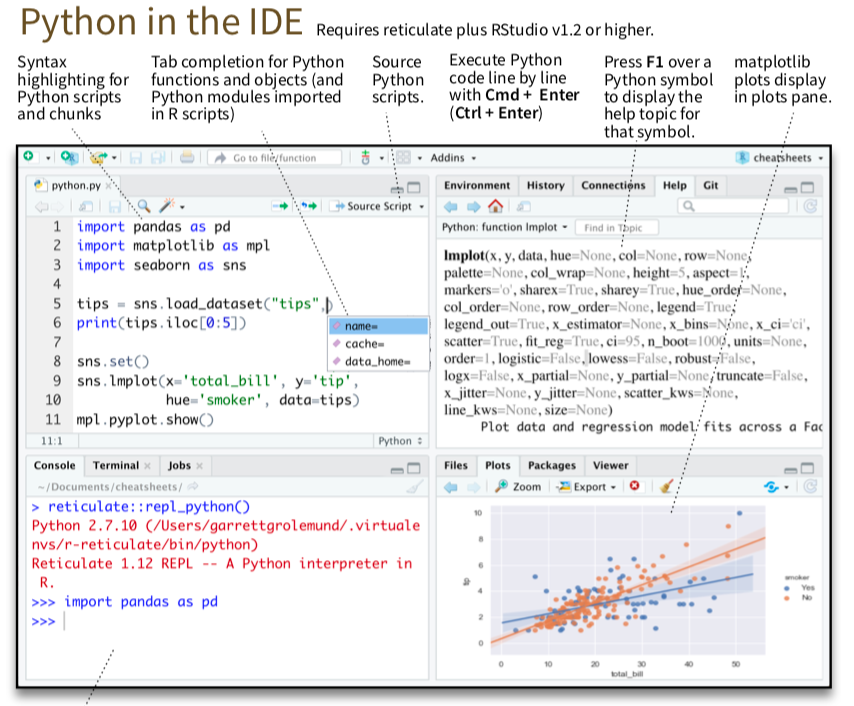This screenshot has width=854, height=706.
Task: Switch to the Git tab
Action: coord(710,186)
